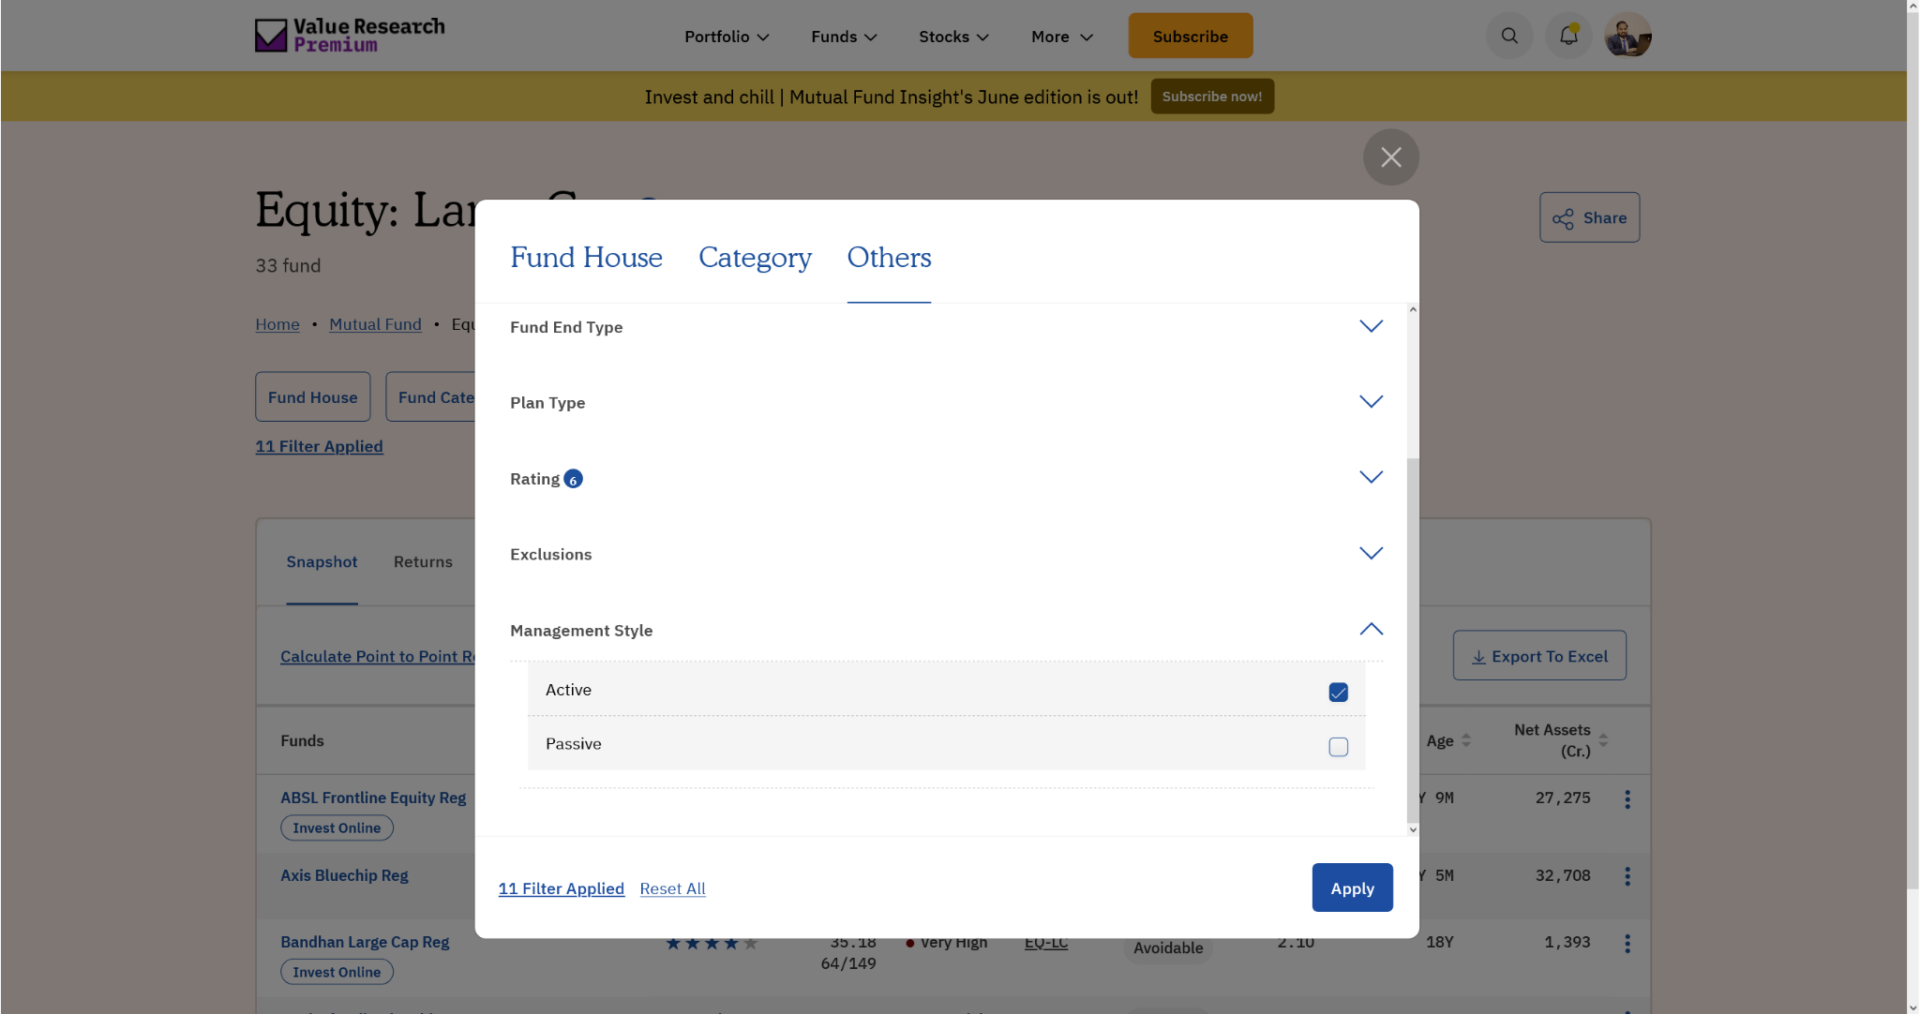Close the filter dialog with the X button

point(1390,157)
